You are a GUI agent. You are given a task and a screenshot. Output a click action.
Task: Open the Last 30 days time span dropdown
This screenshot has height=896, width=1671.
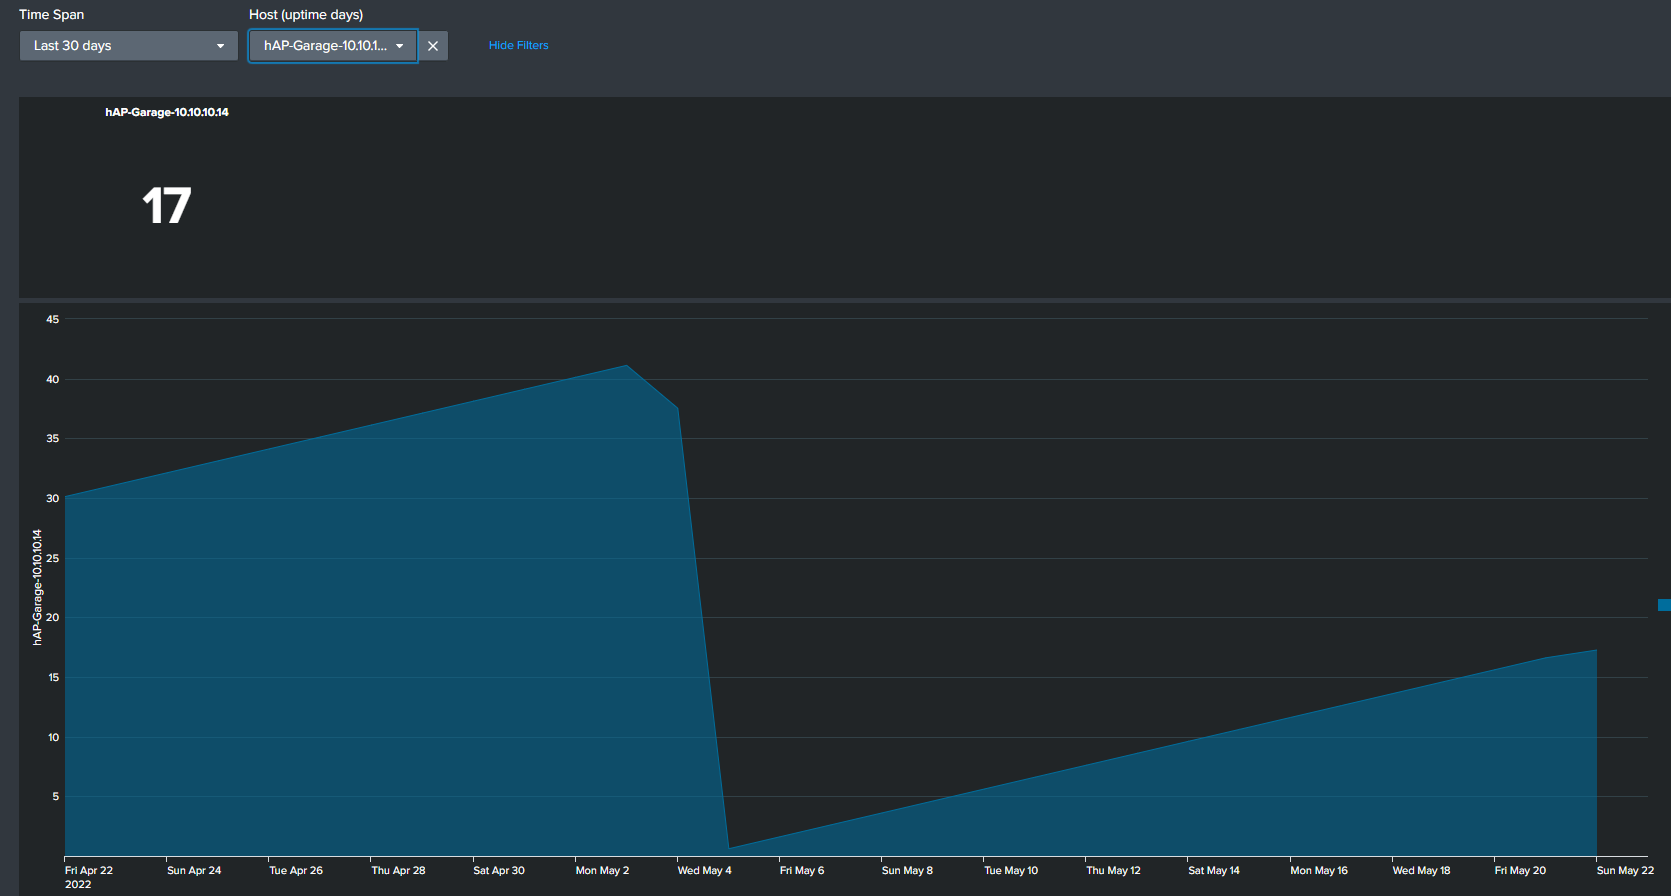(x=128, y=46)
